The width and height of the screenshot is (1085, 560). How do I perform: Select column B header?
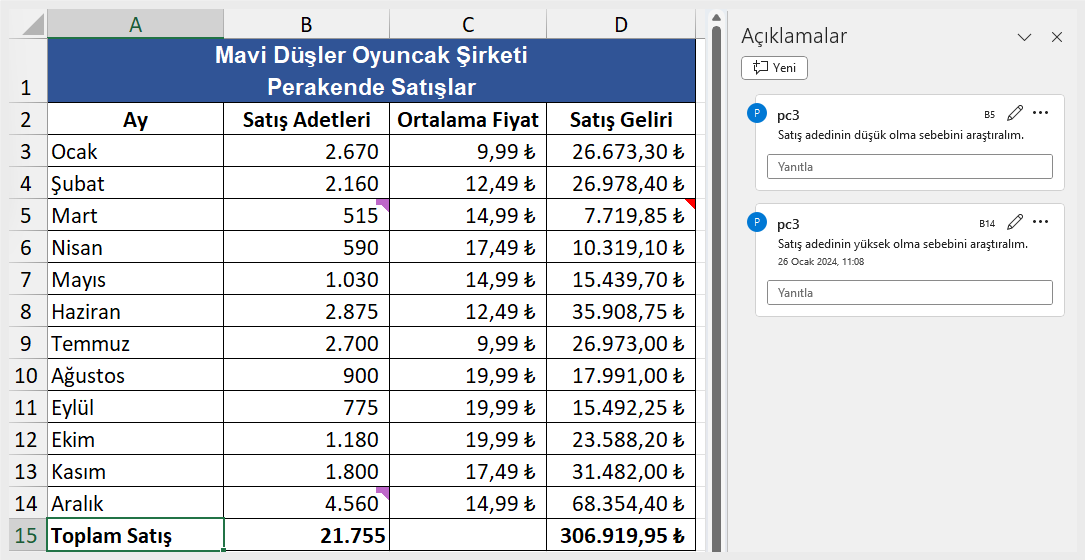307,25
